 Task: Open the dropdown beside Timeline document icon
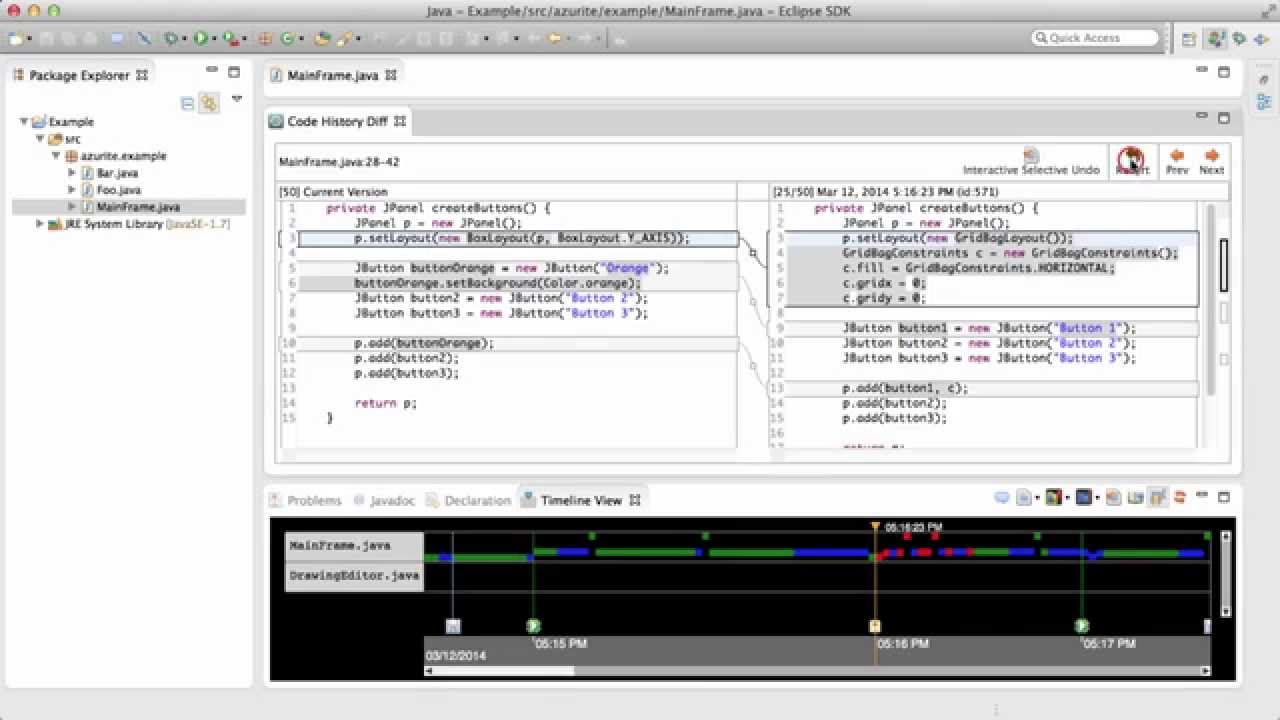[x=1037, y=498]
